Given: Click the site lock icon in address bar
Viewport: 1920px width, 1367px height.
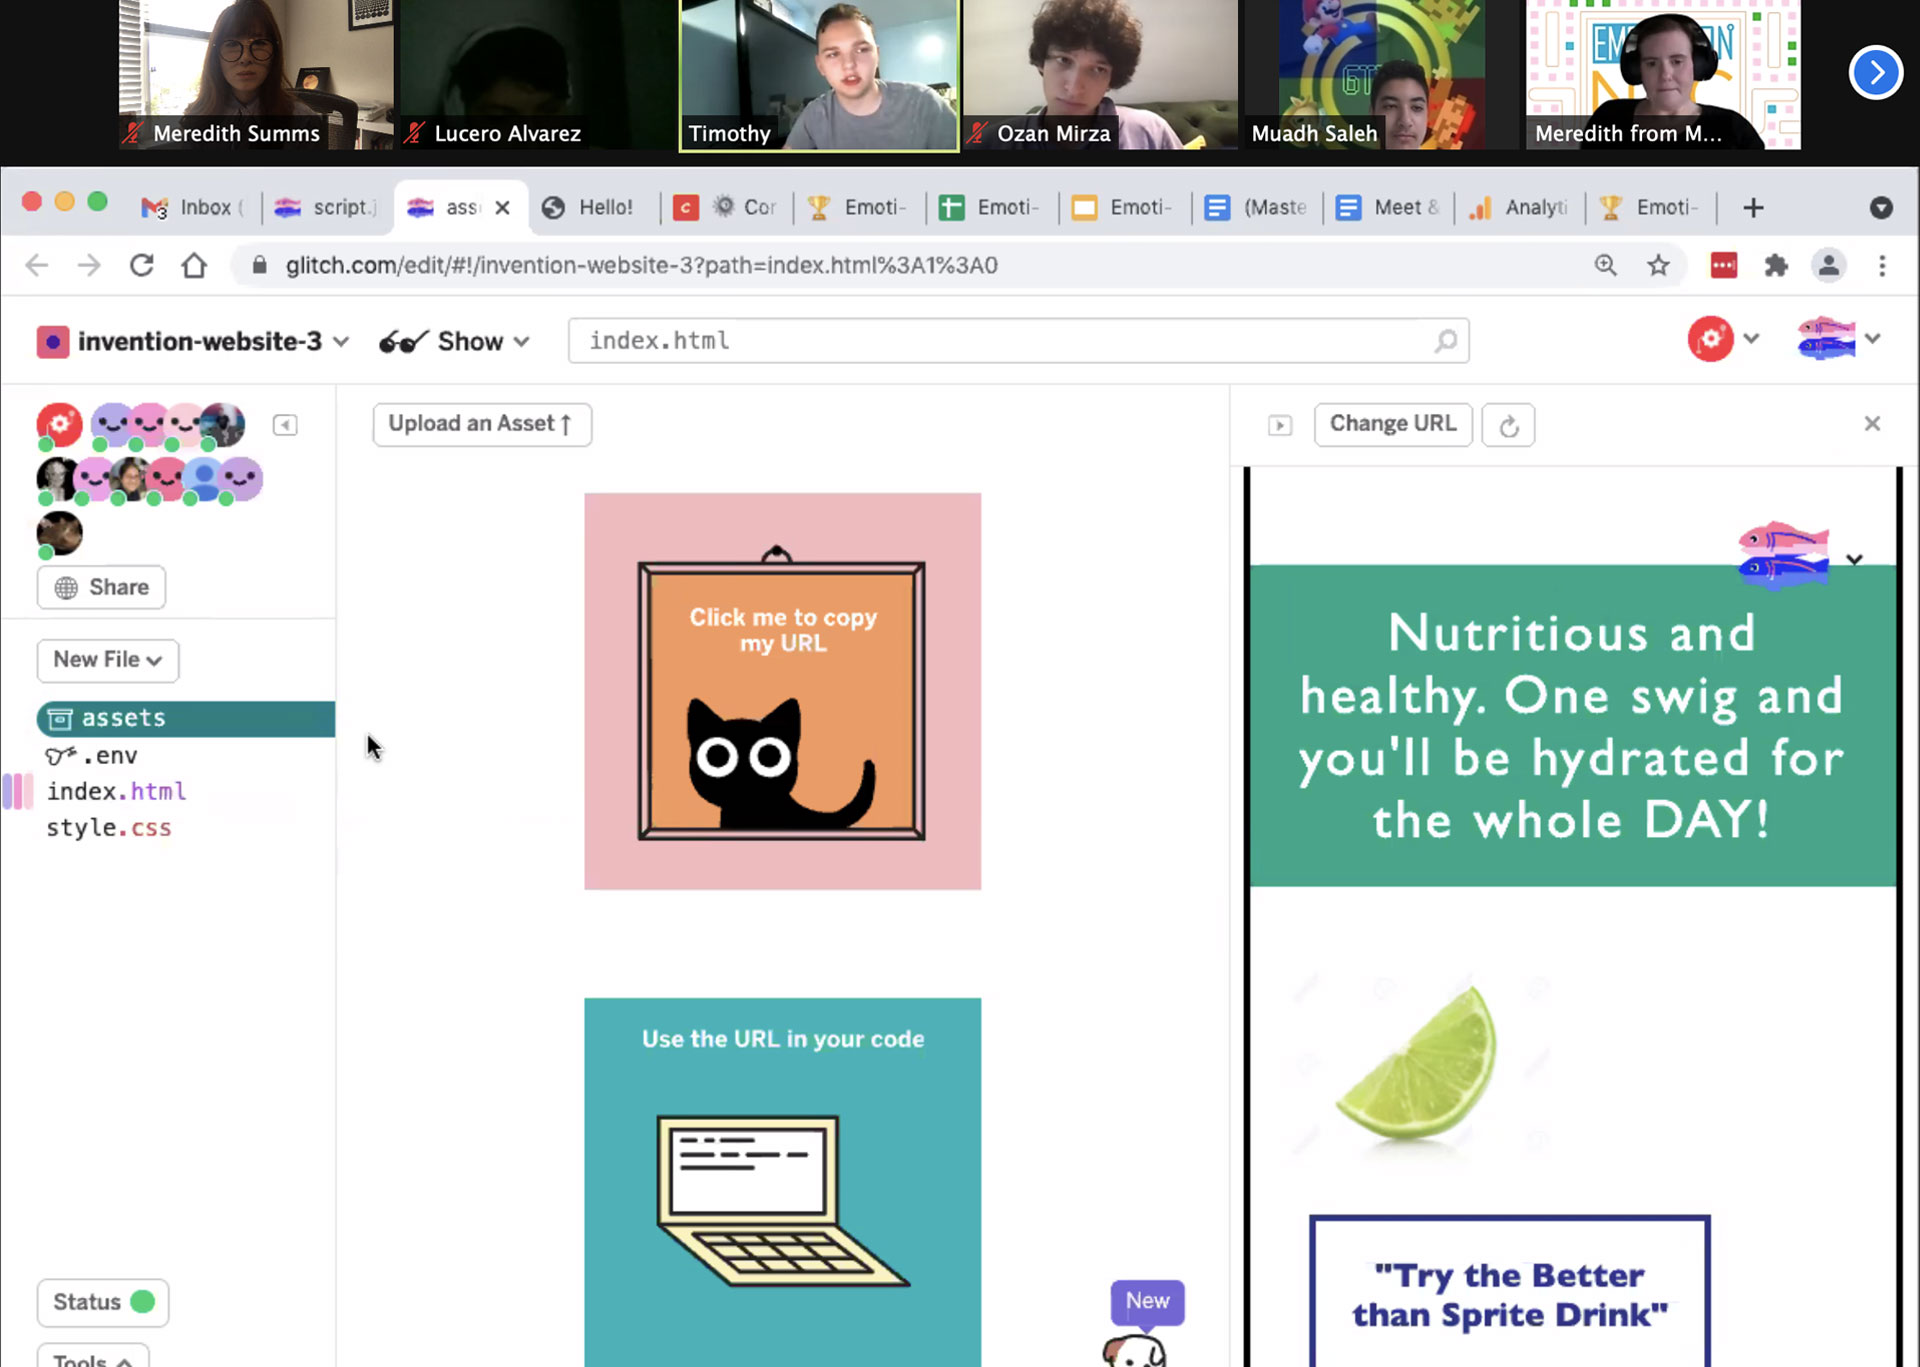Looking at the screenshot, I should pyautogui.click(x=259, y=265).
